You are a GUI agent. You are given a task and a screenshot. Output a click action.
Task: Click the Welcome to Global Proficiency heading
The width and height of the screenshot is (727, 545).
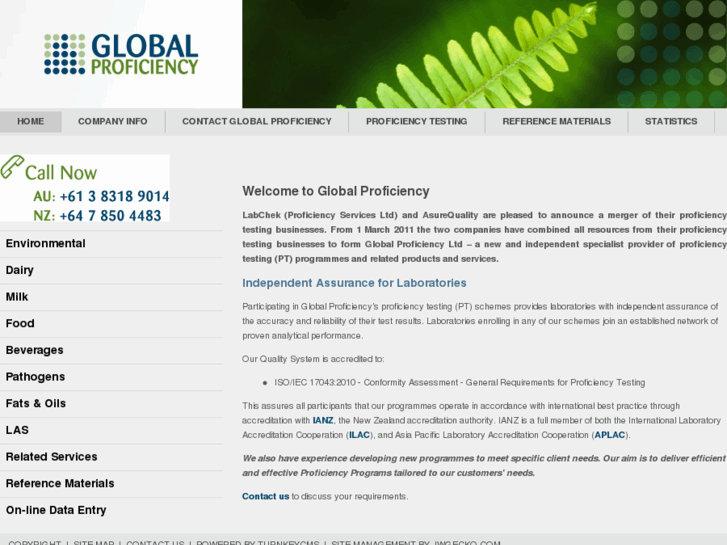[x=336, y=191]
